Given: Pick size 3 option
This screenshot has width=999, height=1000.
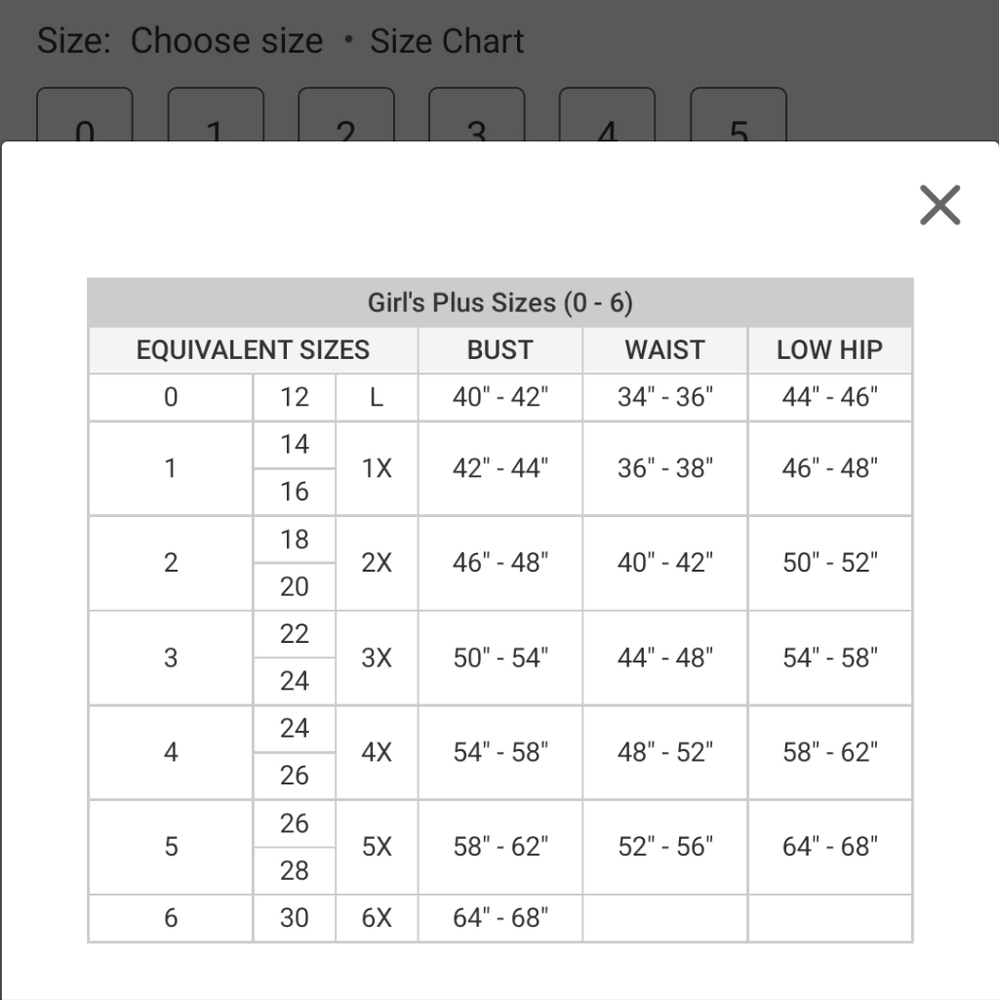Looking at the screenshot, I should pyautogui.click(x=477, y=115).
